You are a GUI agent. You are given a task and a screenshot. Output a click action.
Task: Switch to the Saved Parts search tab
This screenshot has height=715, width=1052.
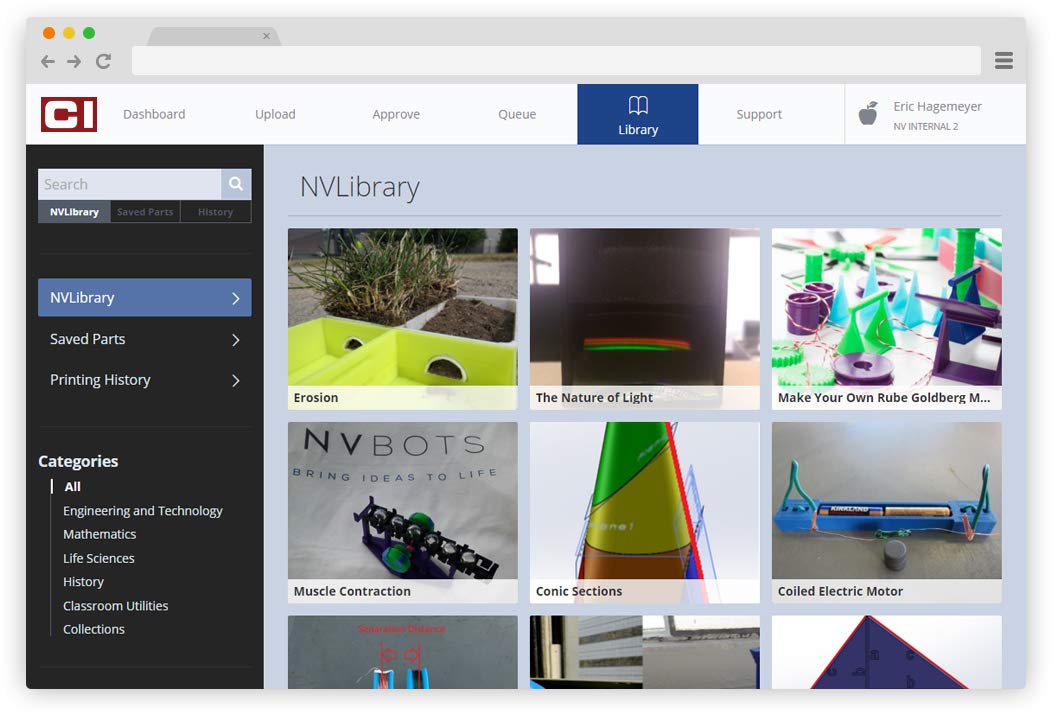coord(145,212)
